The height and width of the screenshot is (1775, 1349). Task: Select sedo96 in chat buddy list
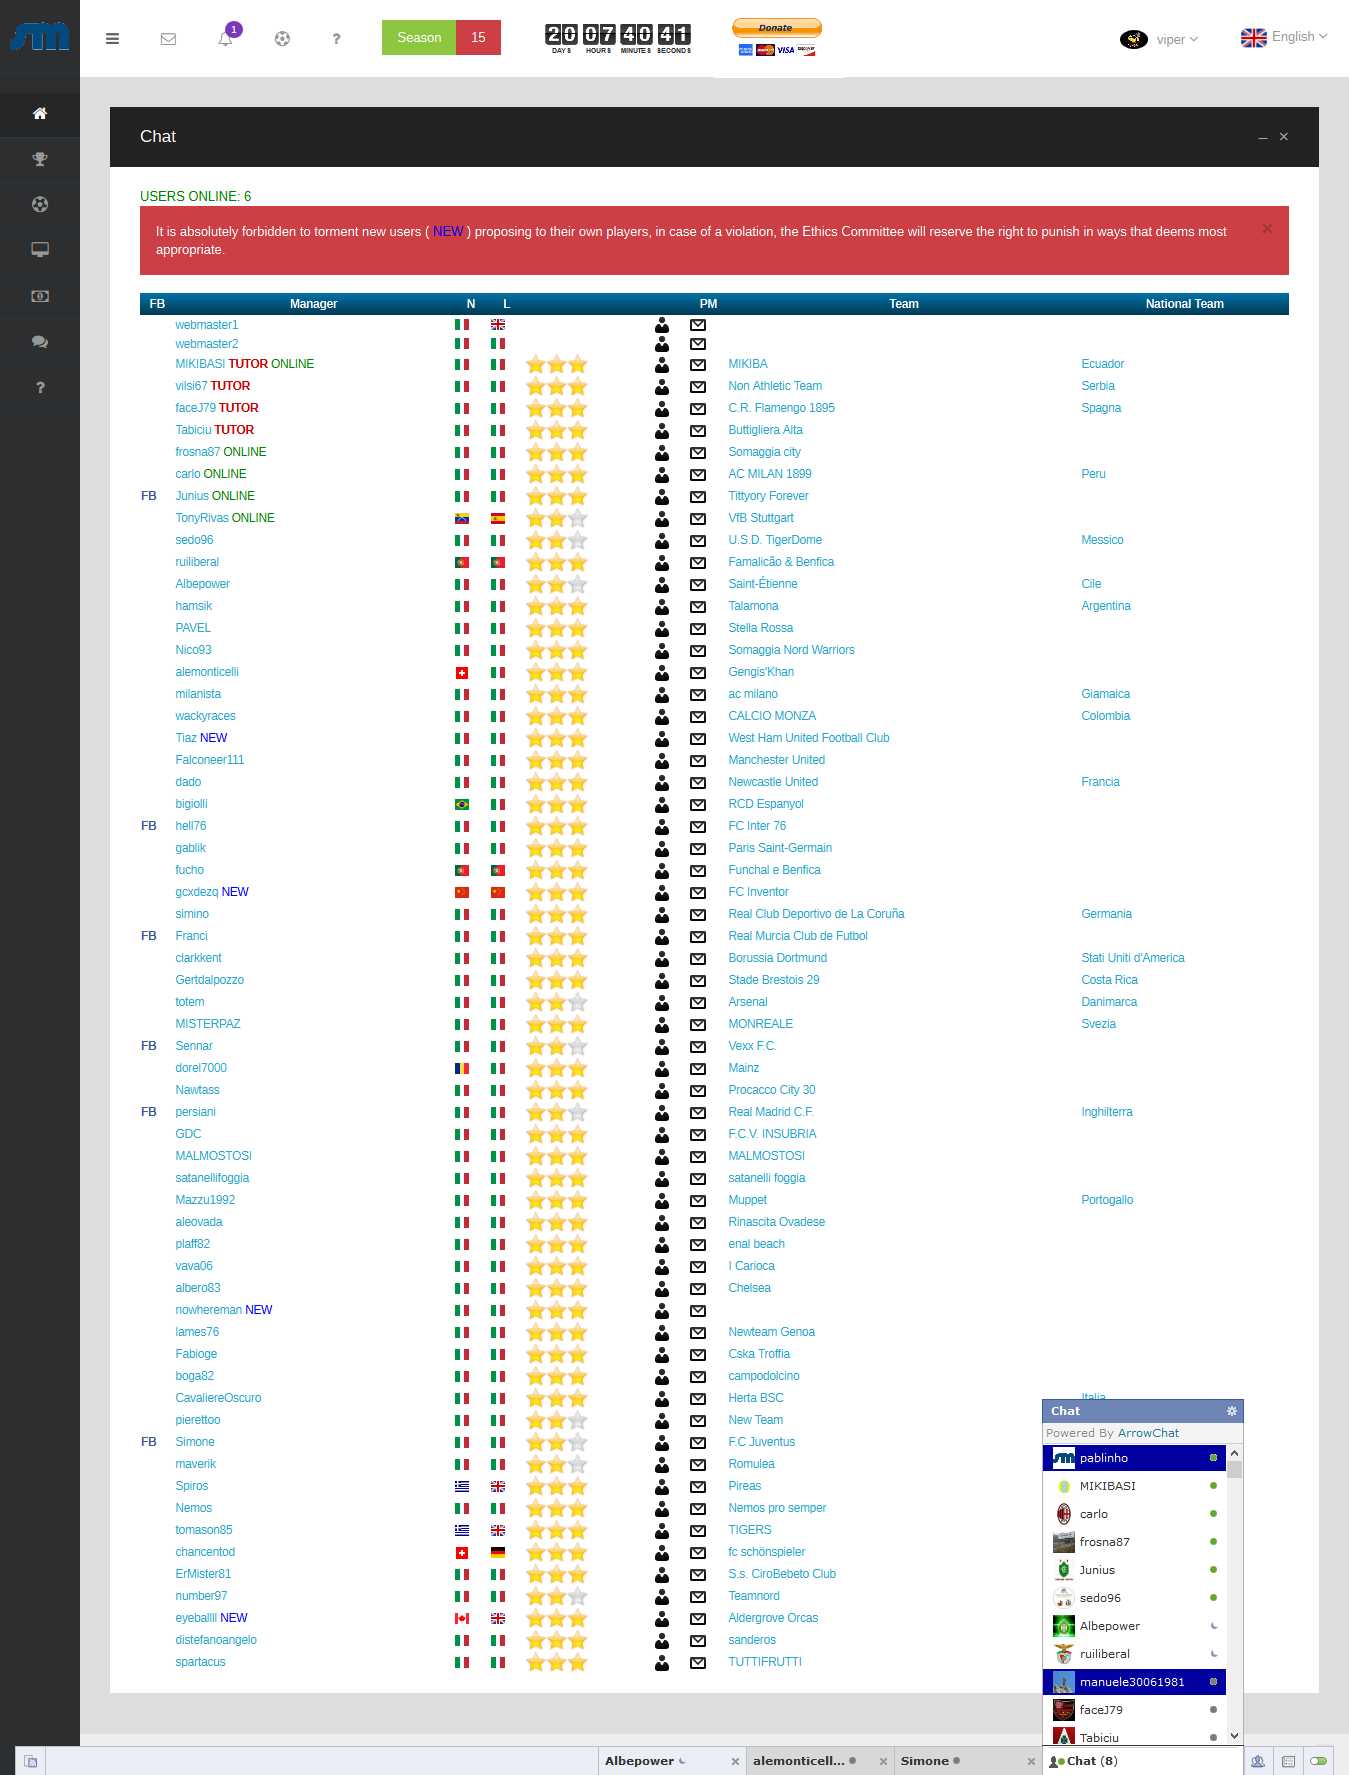coord(1134,1598)
